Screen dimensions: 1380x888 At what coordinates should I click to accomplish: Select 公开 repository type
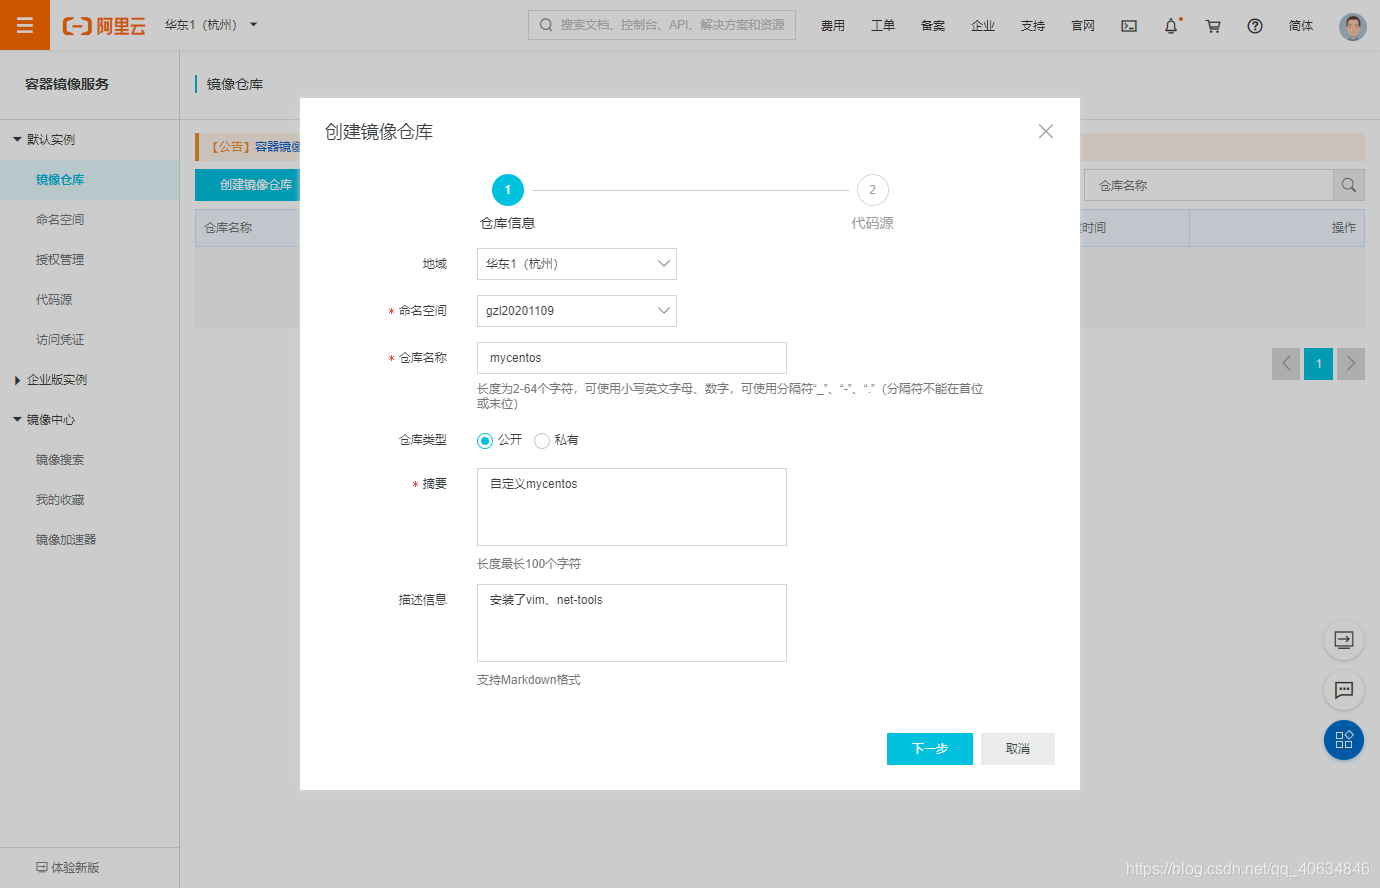pos(485,441)
